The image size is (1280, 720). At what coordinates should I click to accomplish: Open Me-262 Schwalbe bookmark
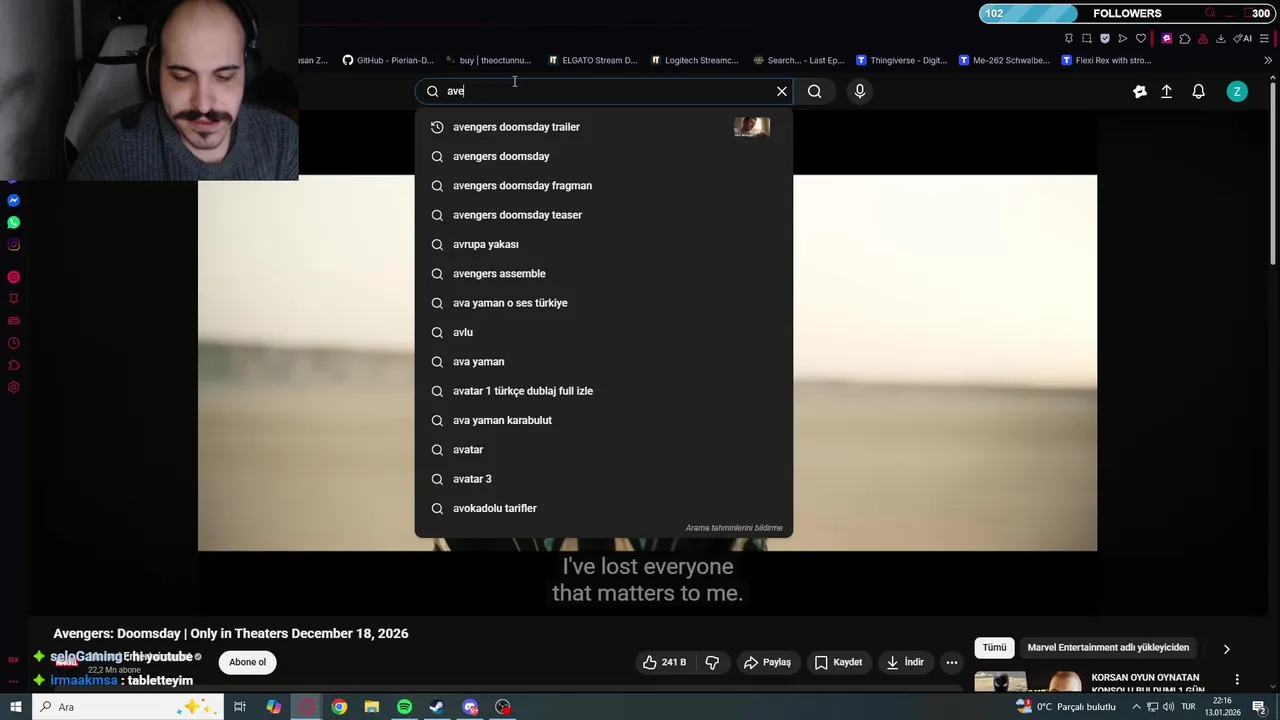coord(1005,60)
